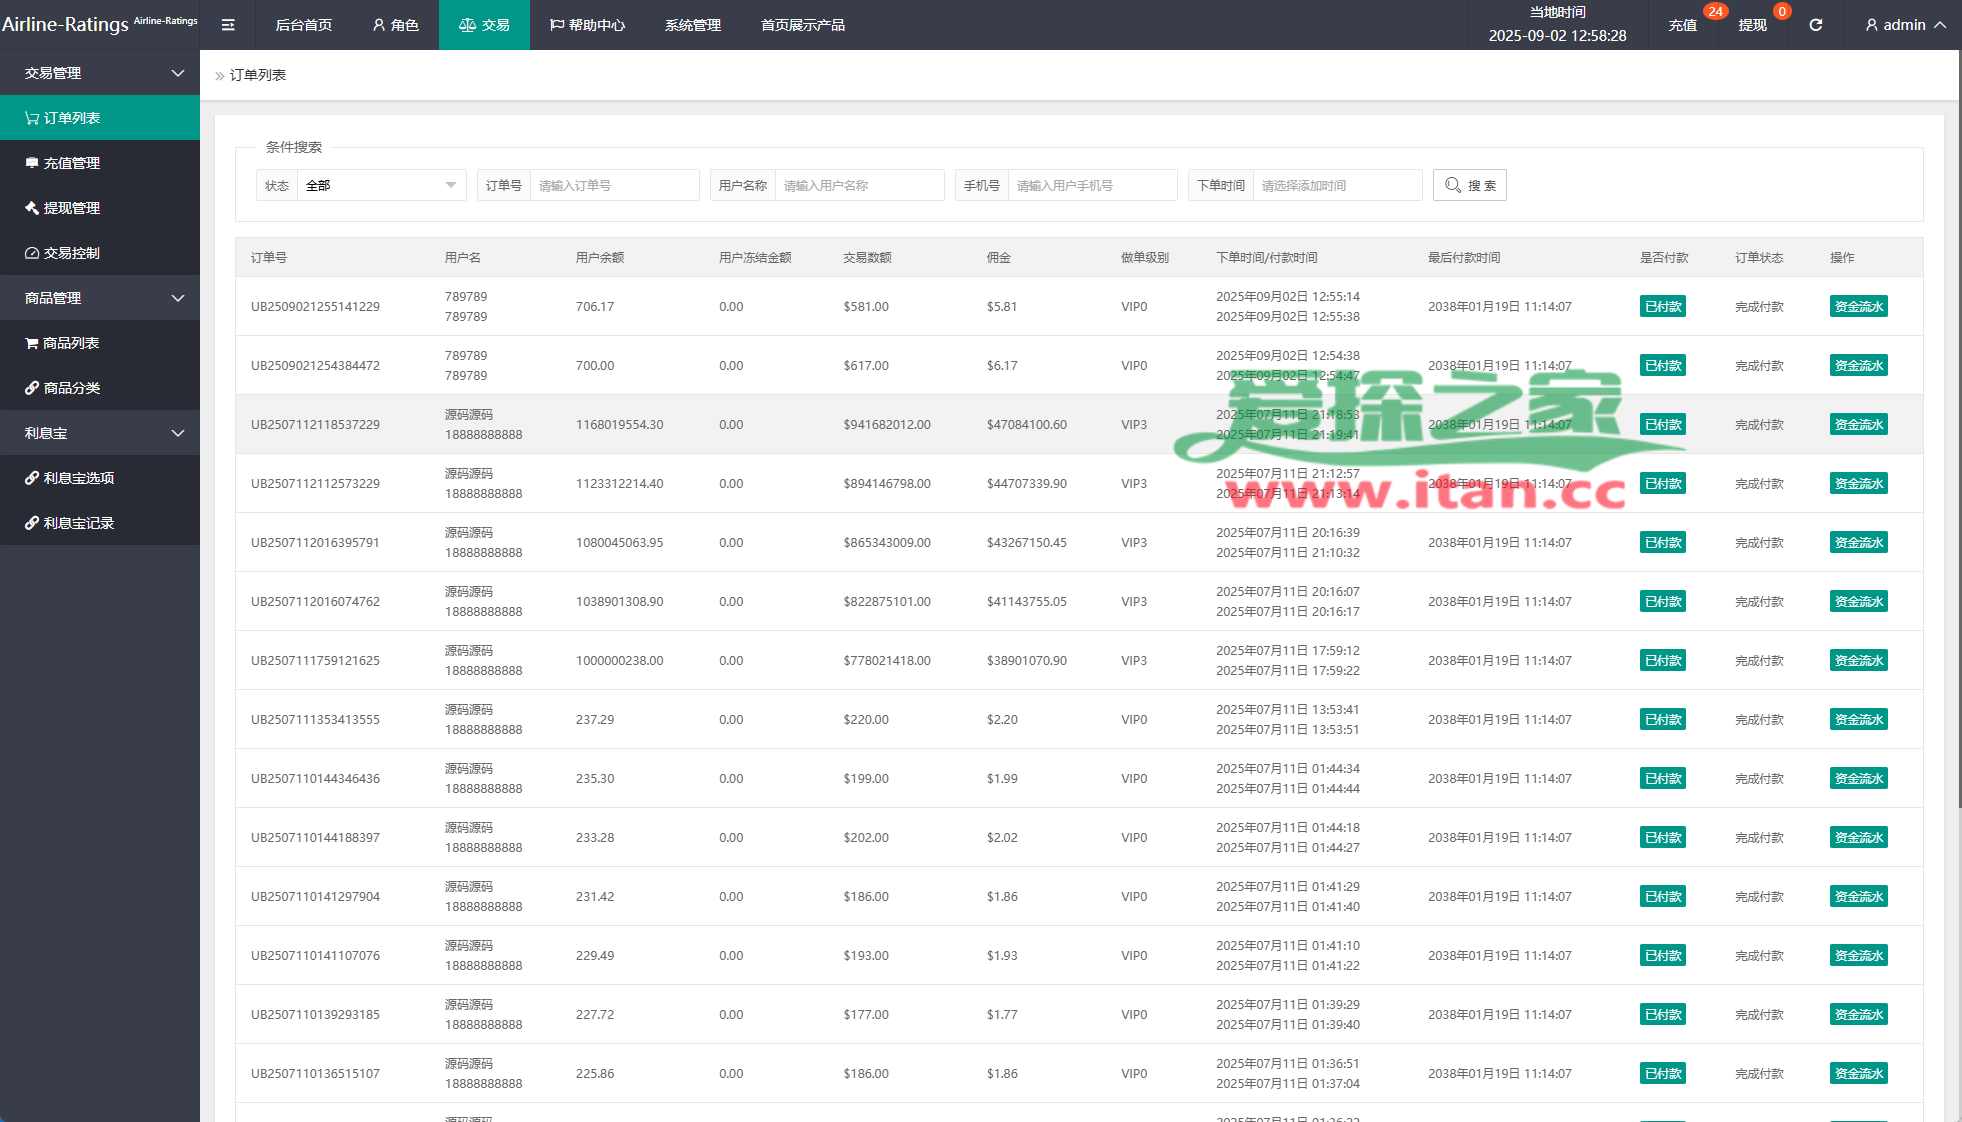Open 提现 notifications with badge 0
The width and height of the screenshot is (1962, 1122).
pos(1752,25)
